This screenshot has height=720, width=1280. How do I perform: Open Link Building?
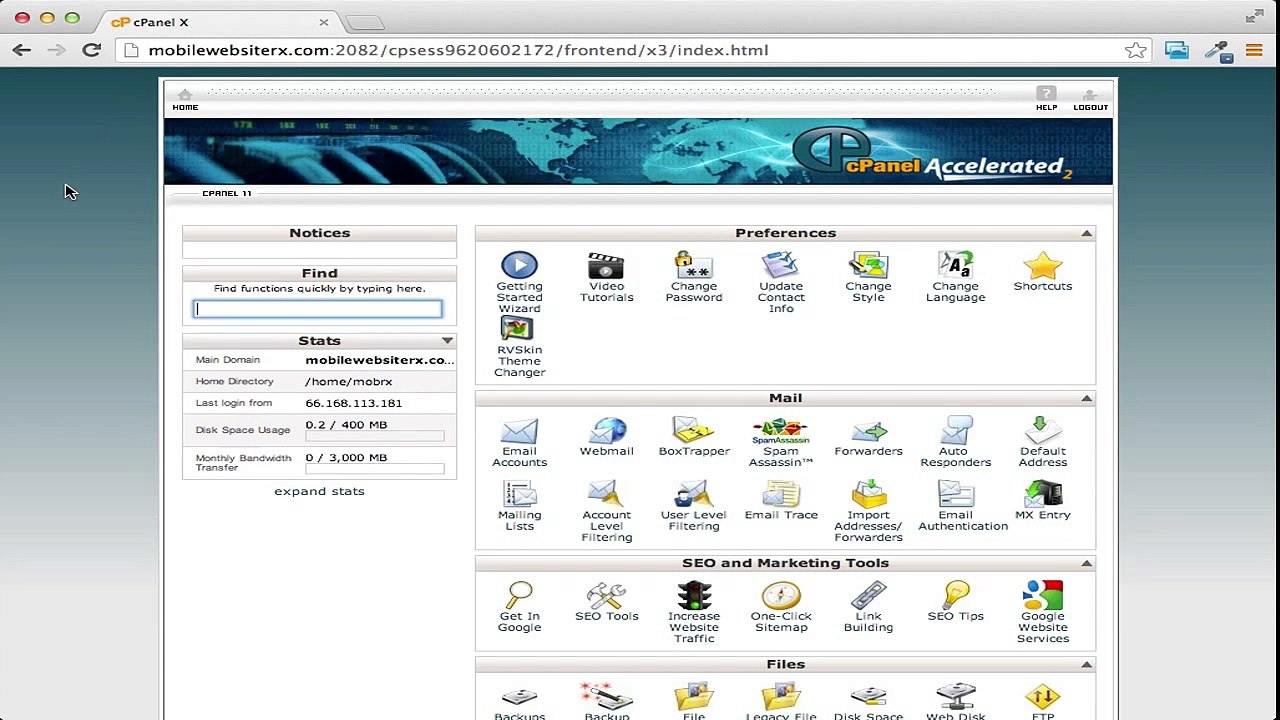click(x=868, y=607)
